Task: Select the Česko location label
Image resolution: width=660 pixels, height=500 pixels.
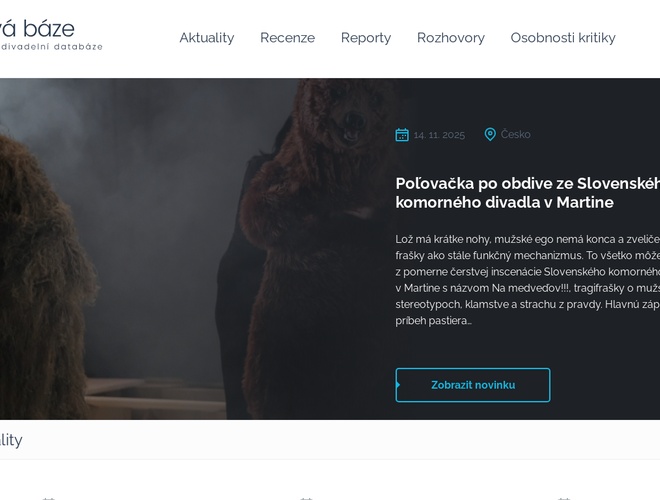Action: coord(516,134)
